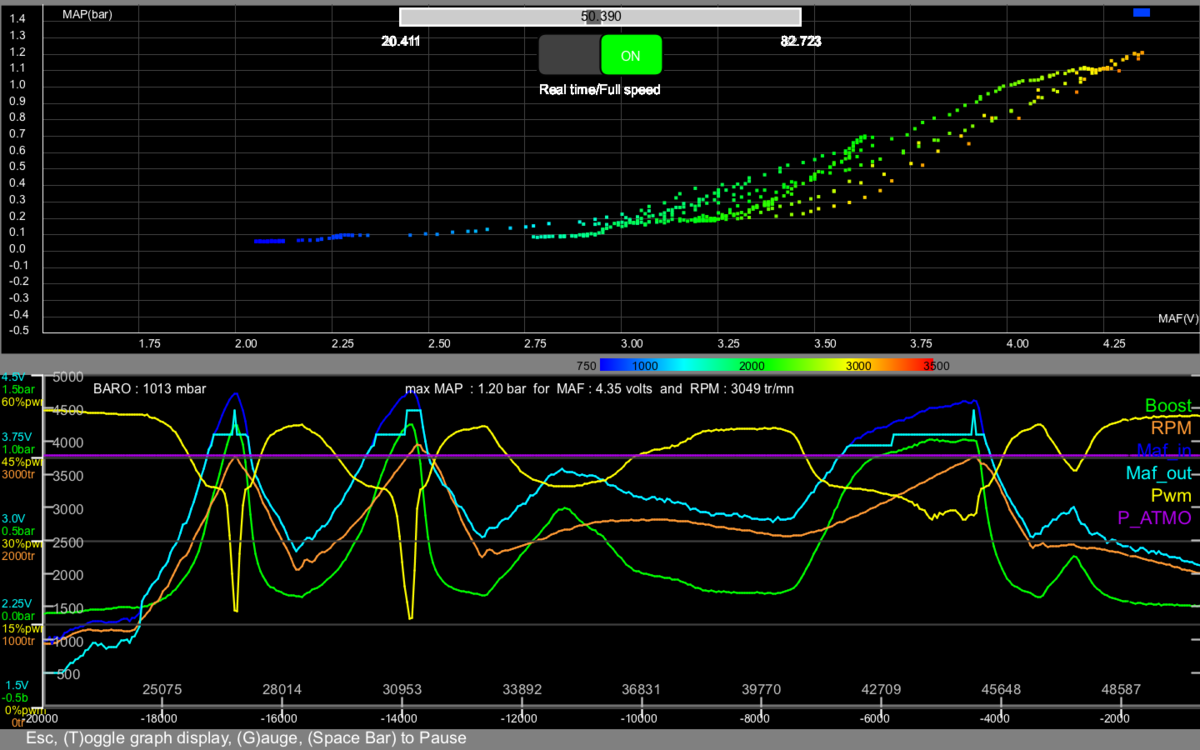
Task: Click the Real time/Full speed label
Action: pyautogui.click(x=600, y=89)
